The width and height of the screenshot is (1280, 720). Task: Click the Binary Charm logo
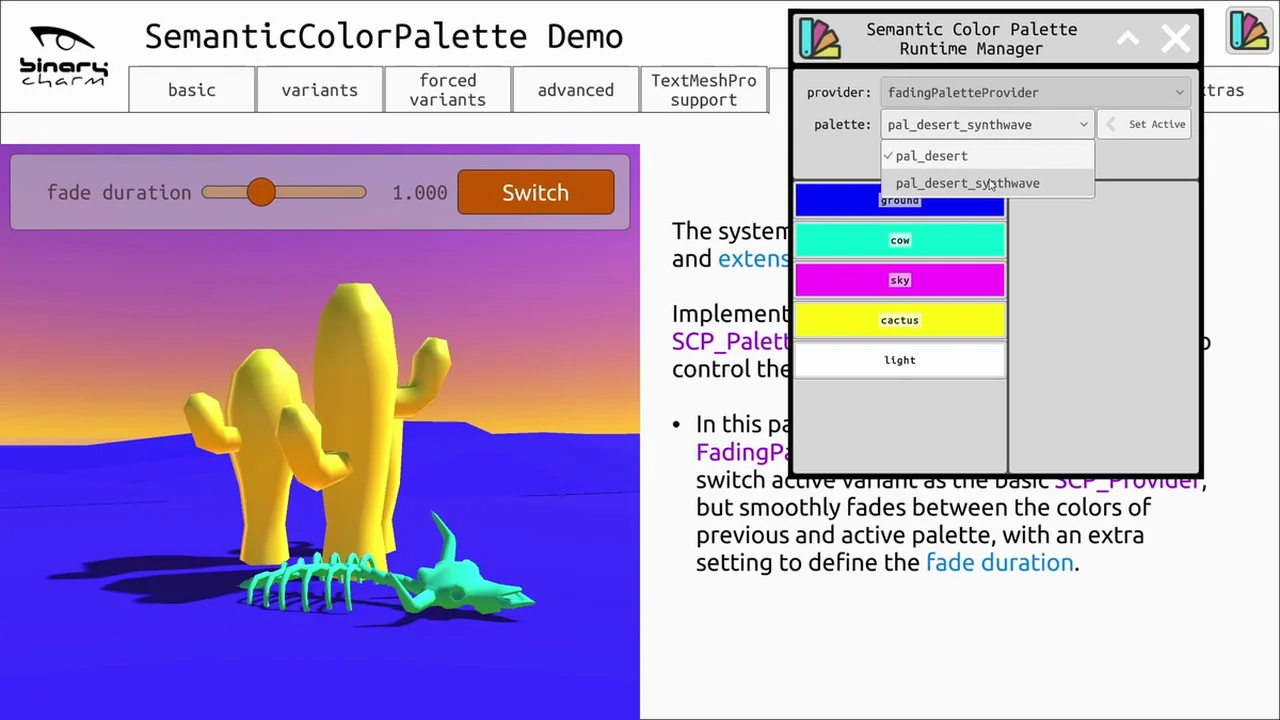point(64,57)
